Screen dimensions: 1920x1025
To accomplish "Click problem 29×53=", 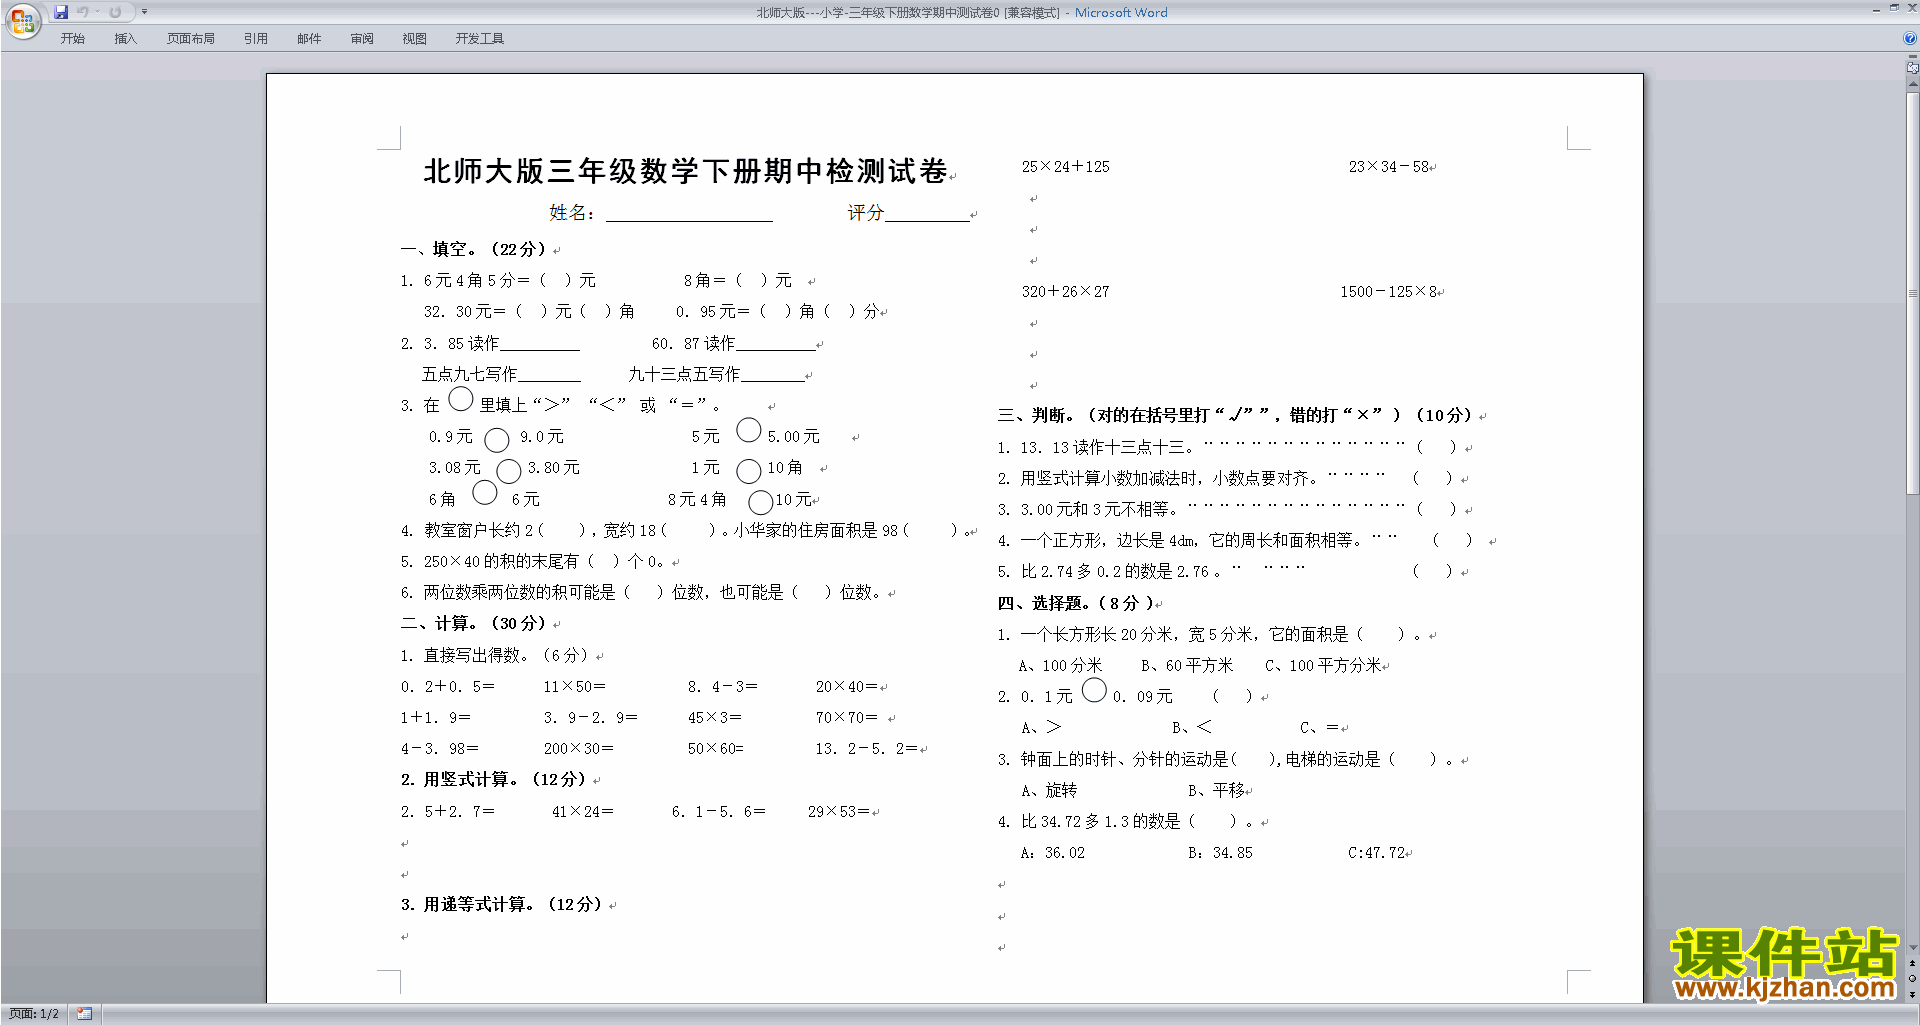I will [838, 812].
